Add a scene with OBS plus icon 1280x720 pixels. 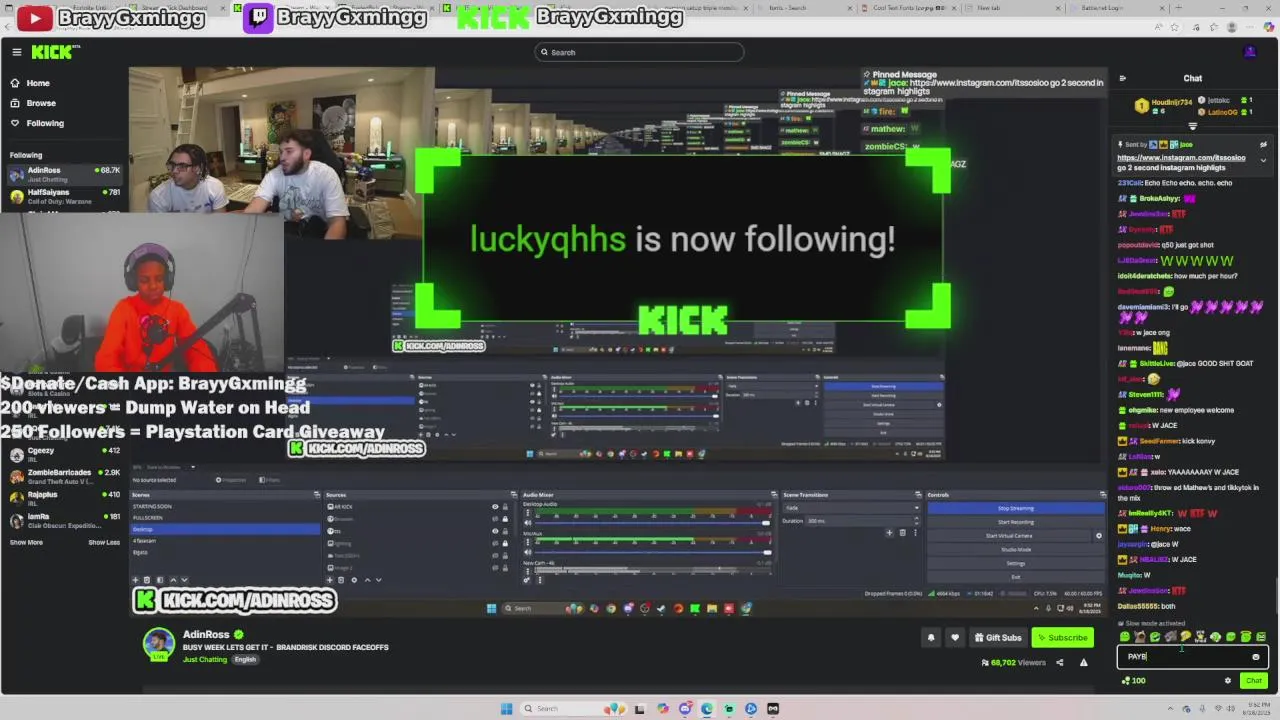point(135,580)
